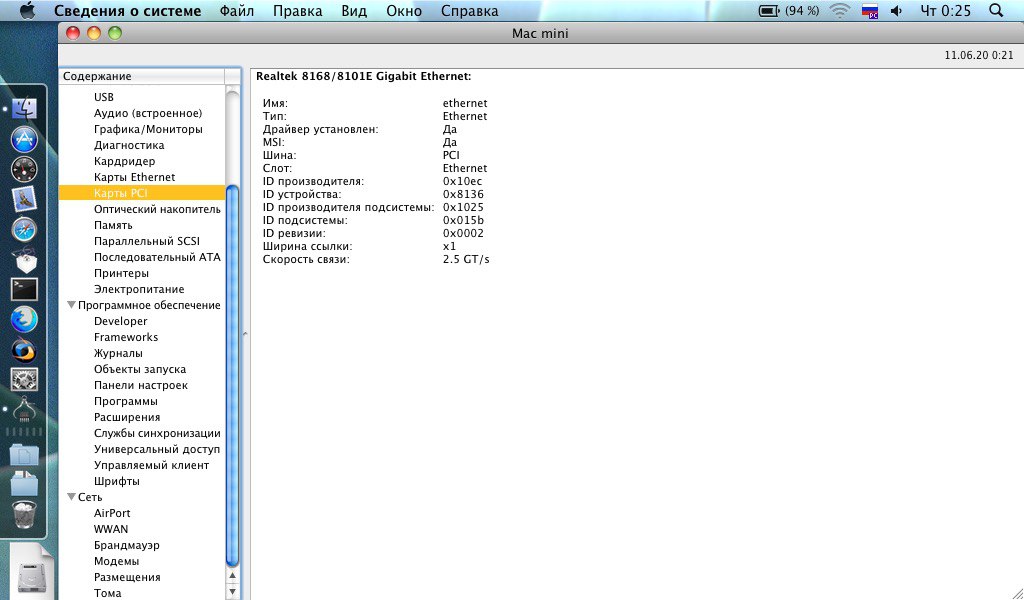Select Брандмауэр entry

127,545
